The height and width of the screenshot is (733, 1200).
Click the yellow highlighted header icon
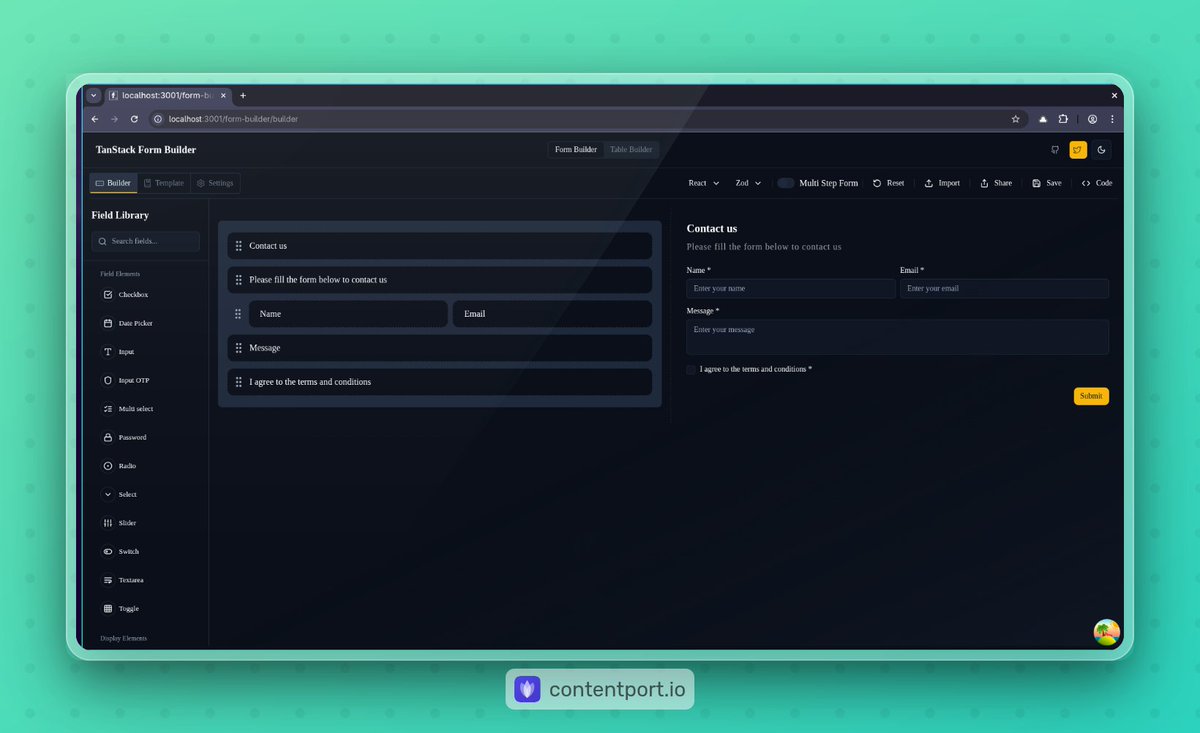(x=1078, y=150)
